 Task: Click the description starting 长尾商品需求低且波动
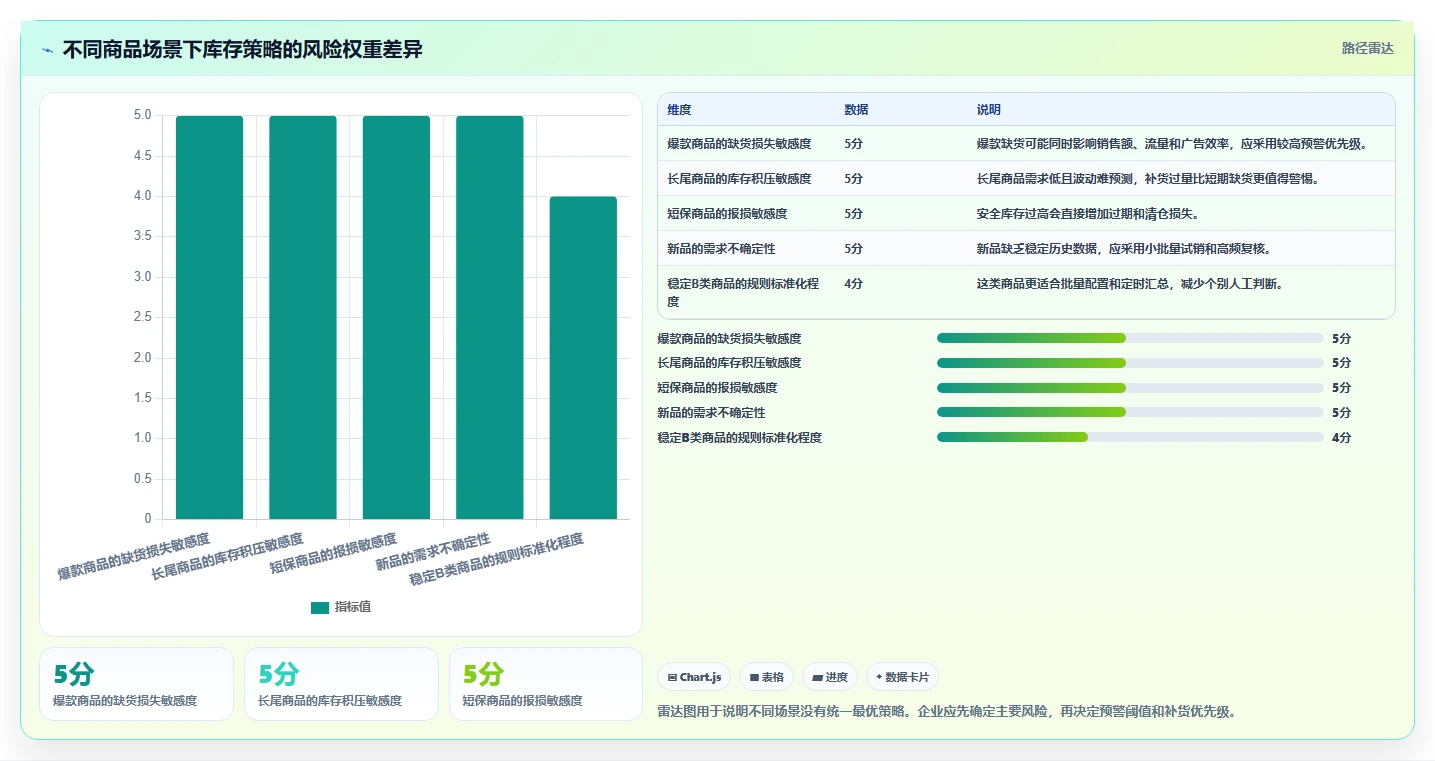point(1148,179)
